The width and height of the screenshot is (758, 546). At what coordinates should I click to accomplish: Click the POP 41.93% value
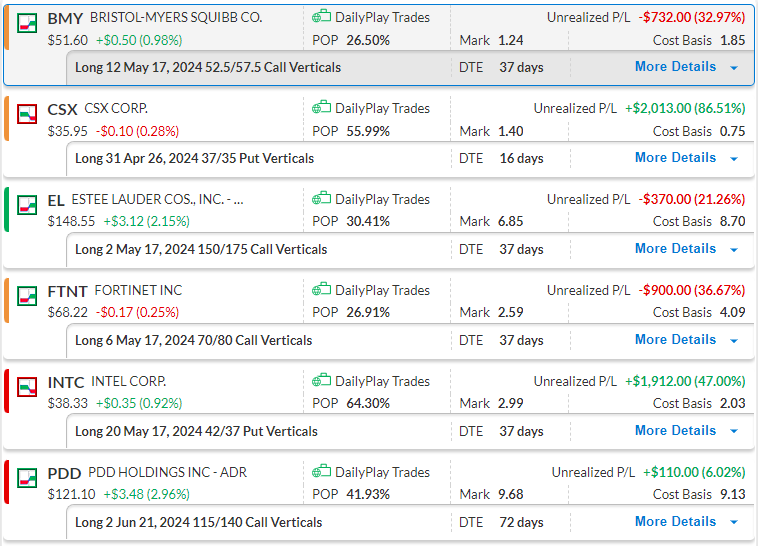click(368, 494)
